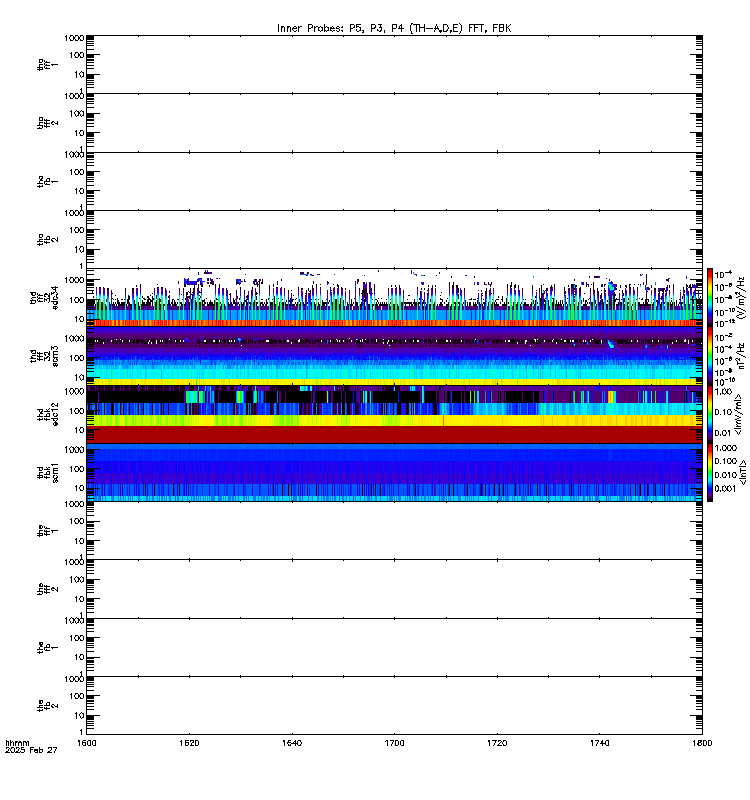
Task: Click the 'the ff 1' panel label
Action: (x=47, y=531)
